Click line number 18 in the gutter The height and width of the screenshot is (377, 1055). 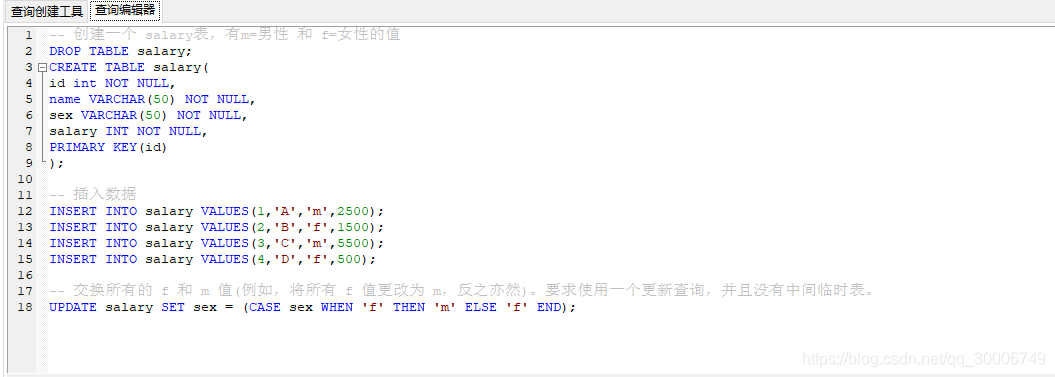pos(25,308)
